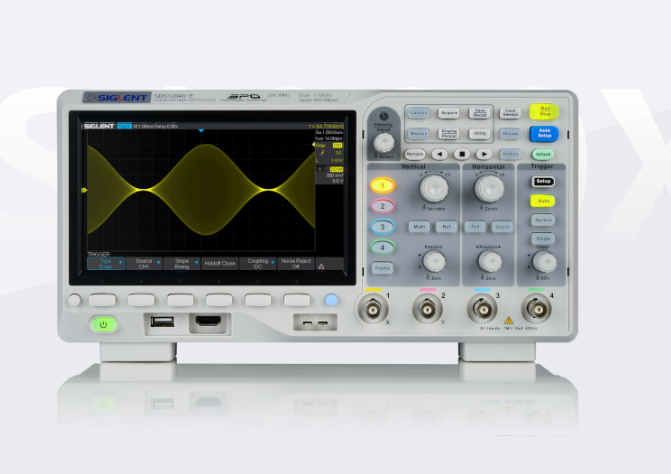Open the Type Edge menu option
The image size is (671, 474).
[x=106, y=264]
